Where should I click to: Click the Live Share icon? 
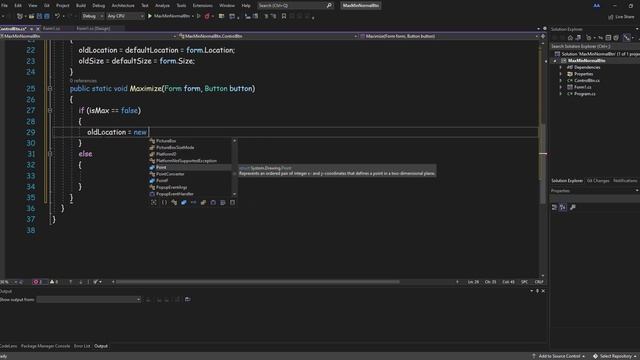click(611, 17)
